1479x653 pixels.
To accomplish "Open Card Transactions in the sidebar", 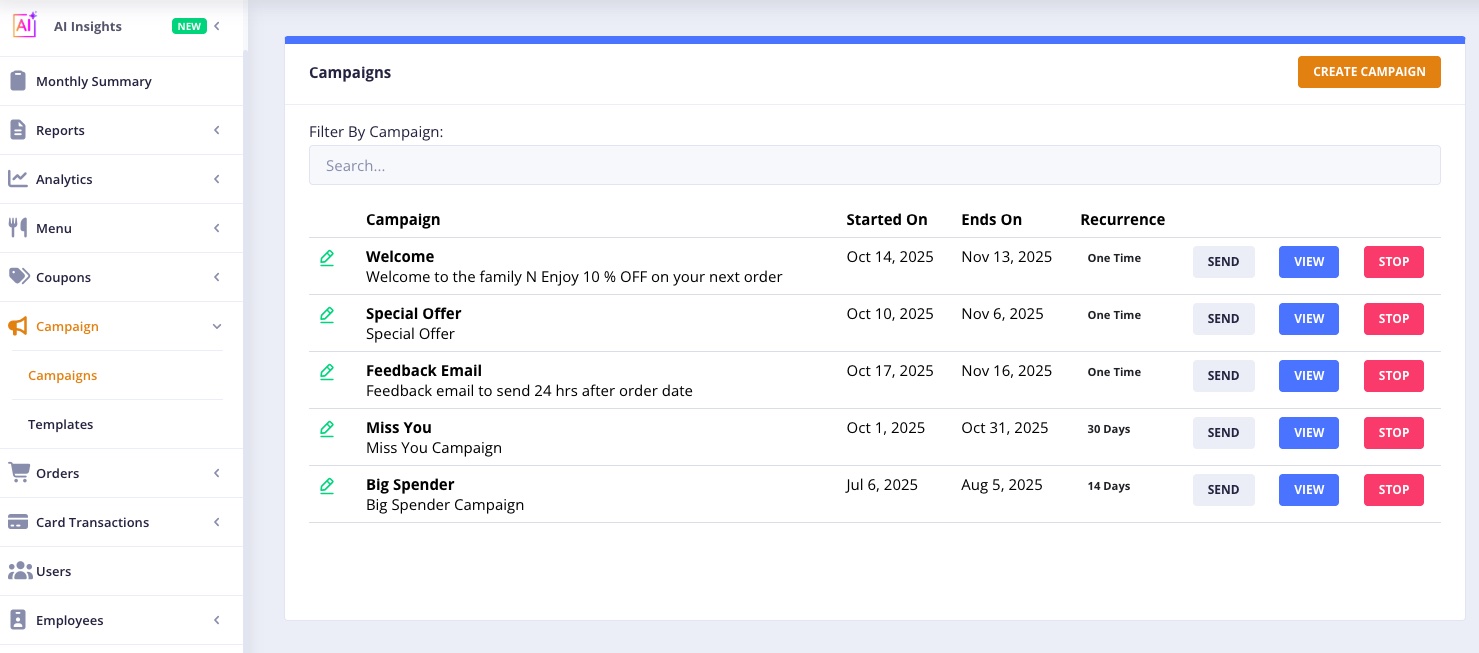I will pyautogui.click(x=92, y=522).
